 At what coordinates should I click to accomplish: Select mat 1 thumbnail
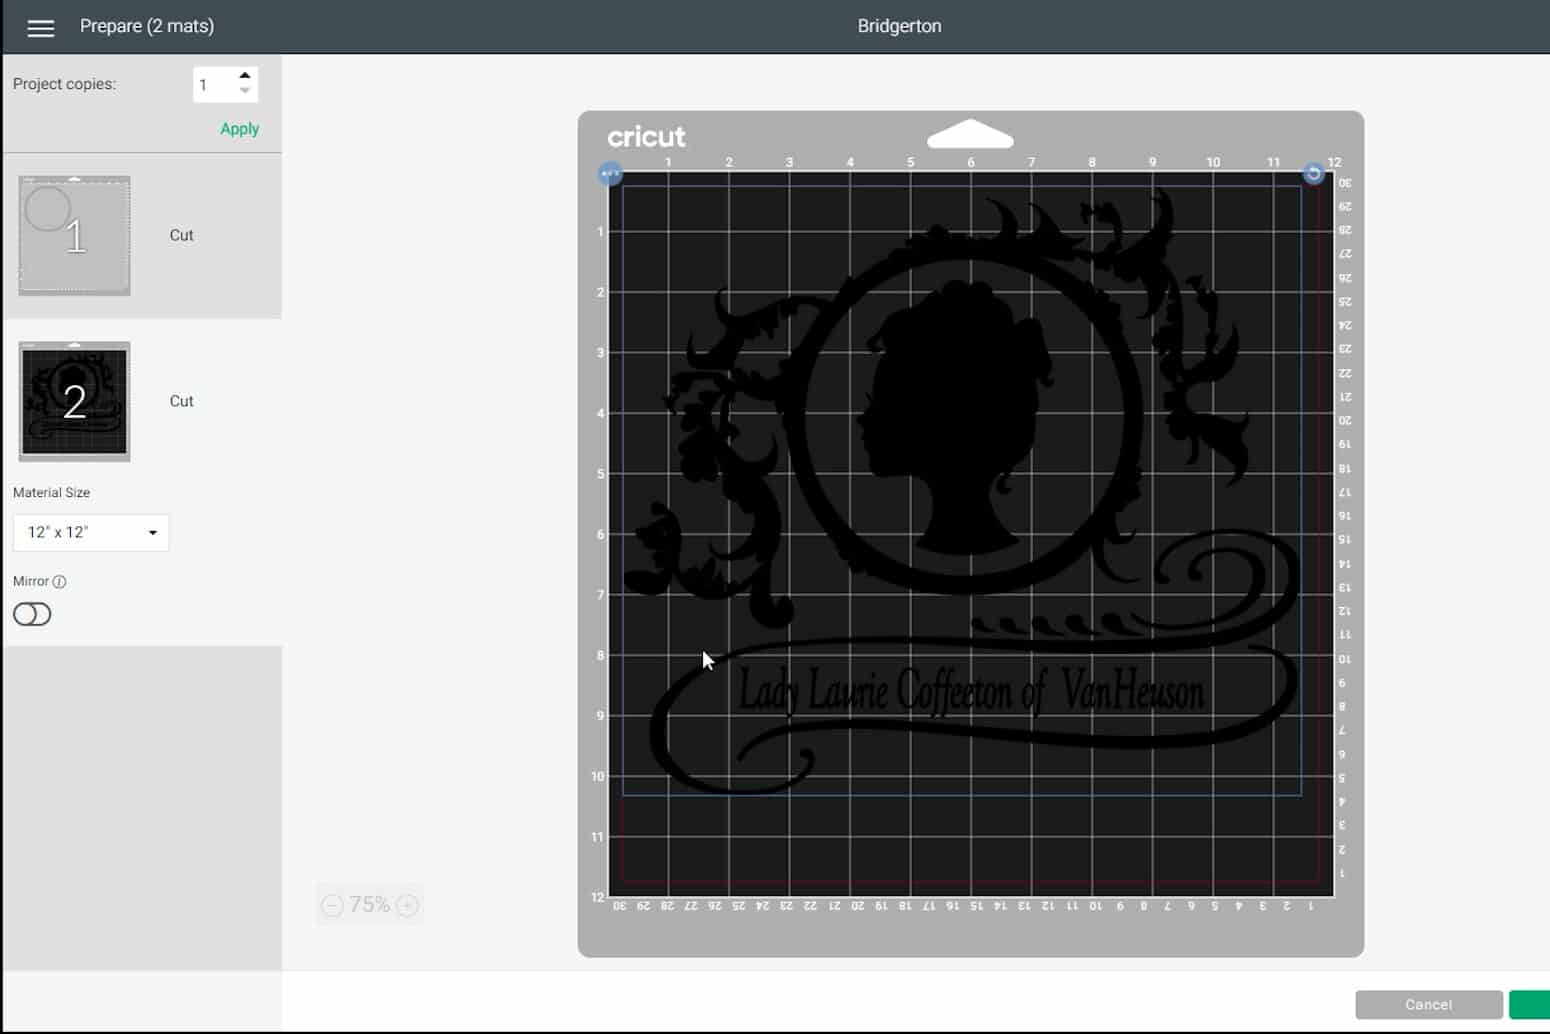tap(74, 236)
